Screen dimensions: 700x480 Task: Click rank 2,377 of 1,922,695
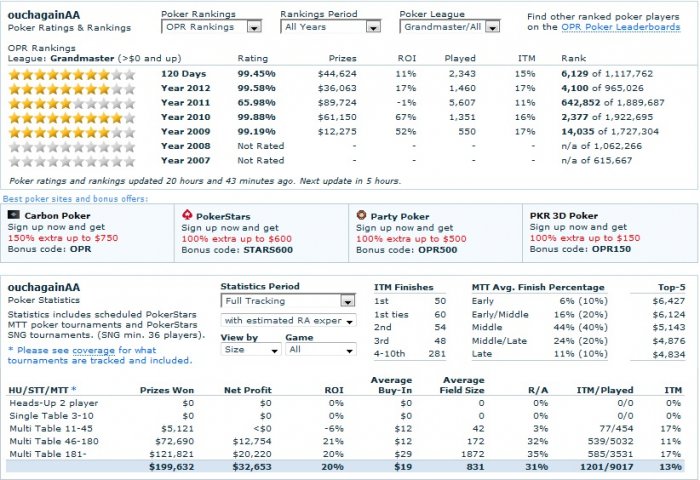[x=607, y=117]
